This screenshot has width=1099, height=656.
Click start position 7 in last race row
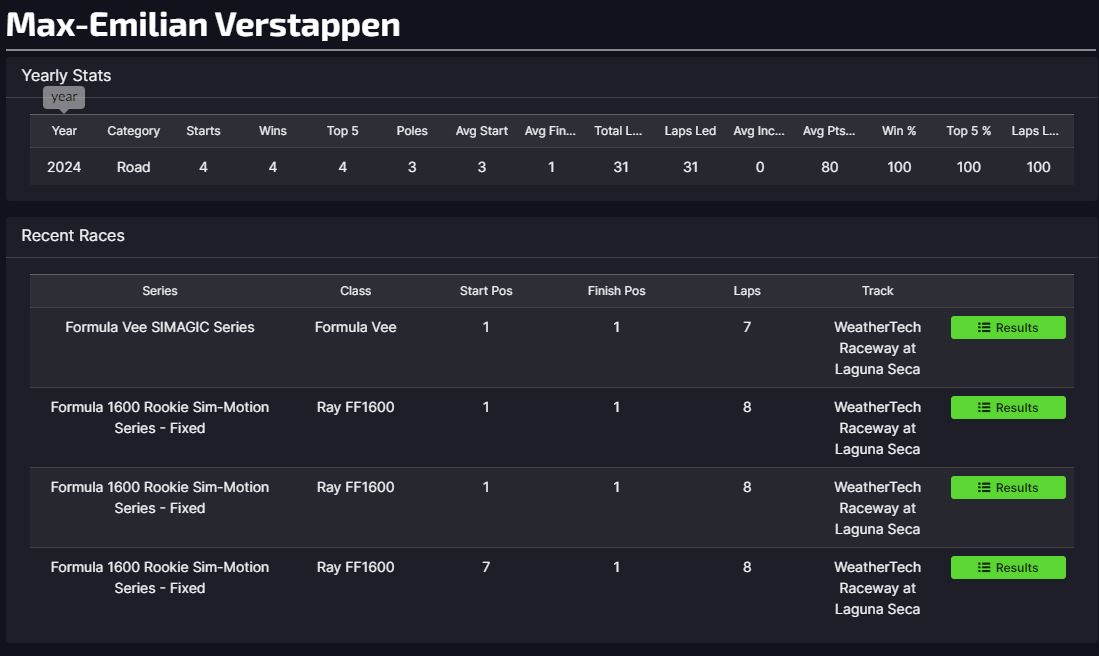[486, 567]
